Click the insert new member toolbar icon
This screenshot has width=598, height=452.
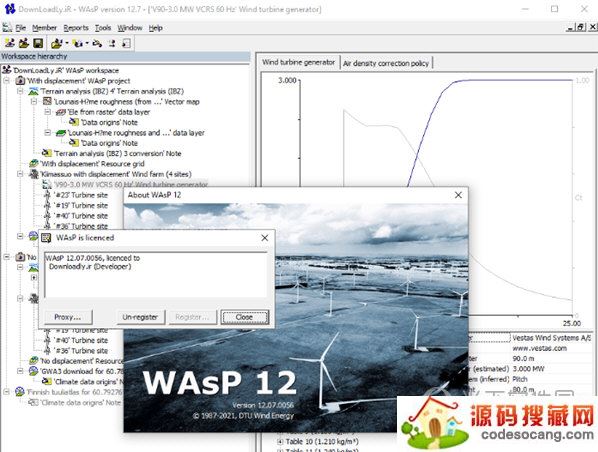pyautogui.click(x=78, y=43)
